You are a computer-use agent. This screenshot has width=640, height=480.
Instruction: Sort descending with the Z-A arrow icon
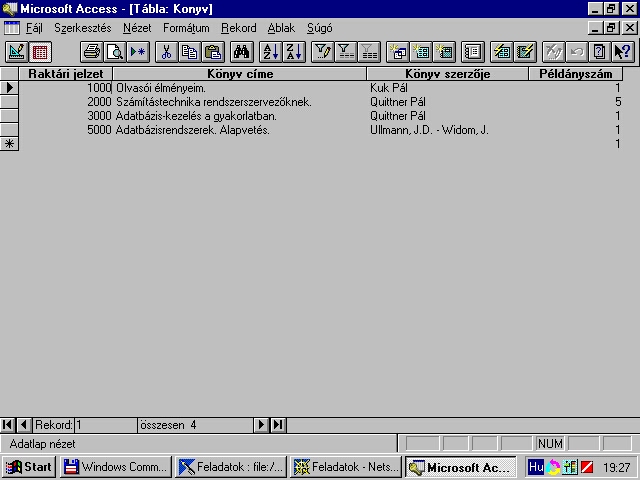point(293,52)
